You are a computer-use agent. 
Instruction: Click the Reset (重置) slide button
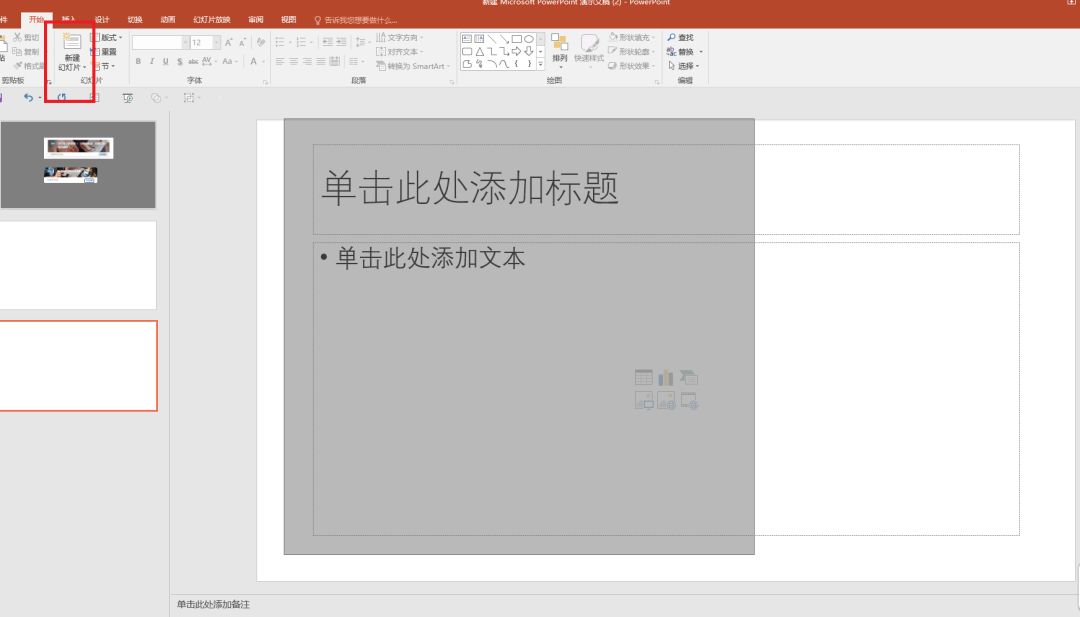(108, 52)
